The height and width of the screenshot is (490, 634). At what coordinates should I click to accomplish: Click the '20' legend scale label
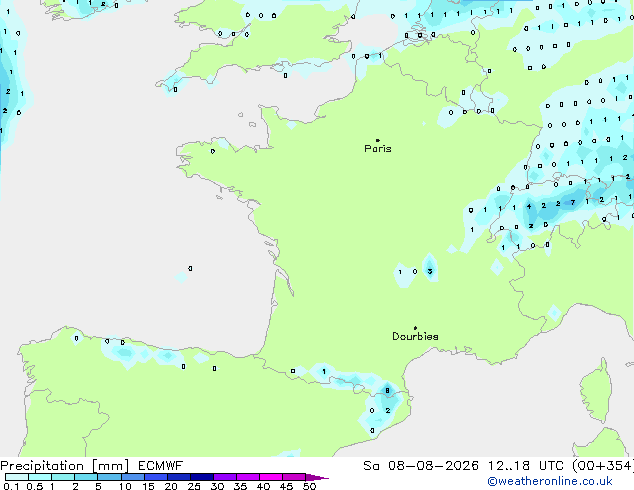(x=171, y=486)
